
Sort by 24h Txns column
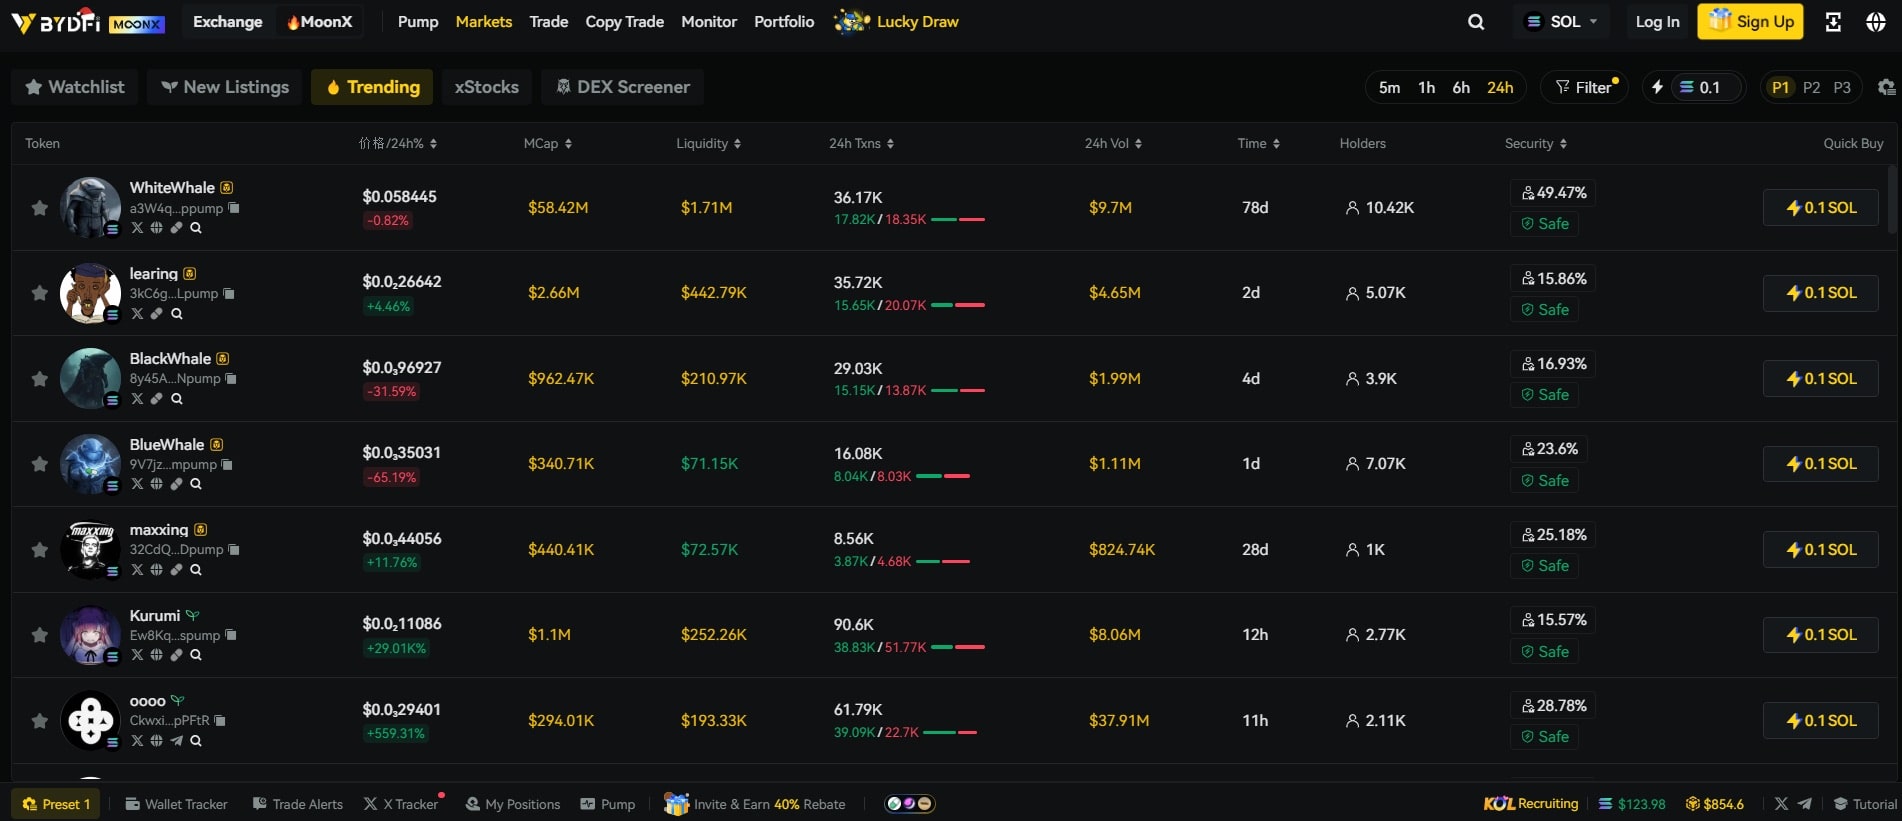point(861,143)
